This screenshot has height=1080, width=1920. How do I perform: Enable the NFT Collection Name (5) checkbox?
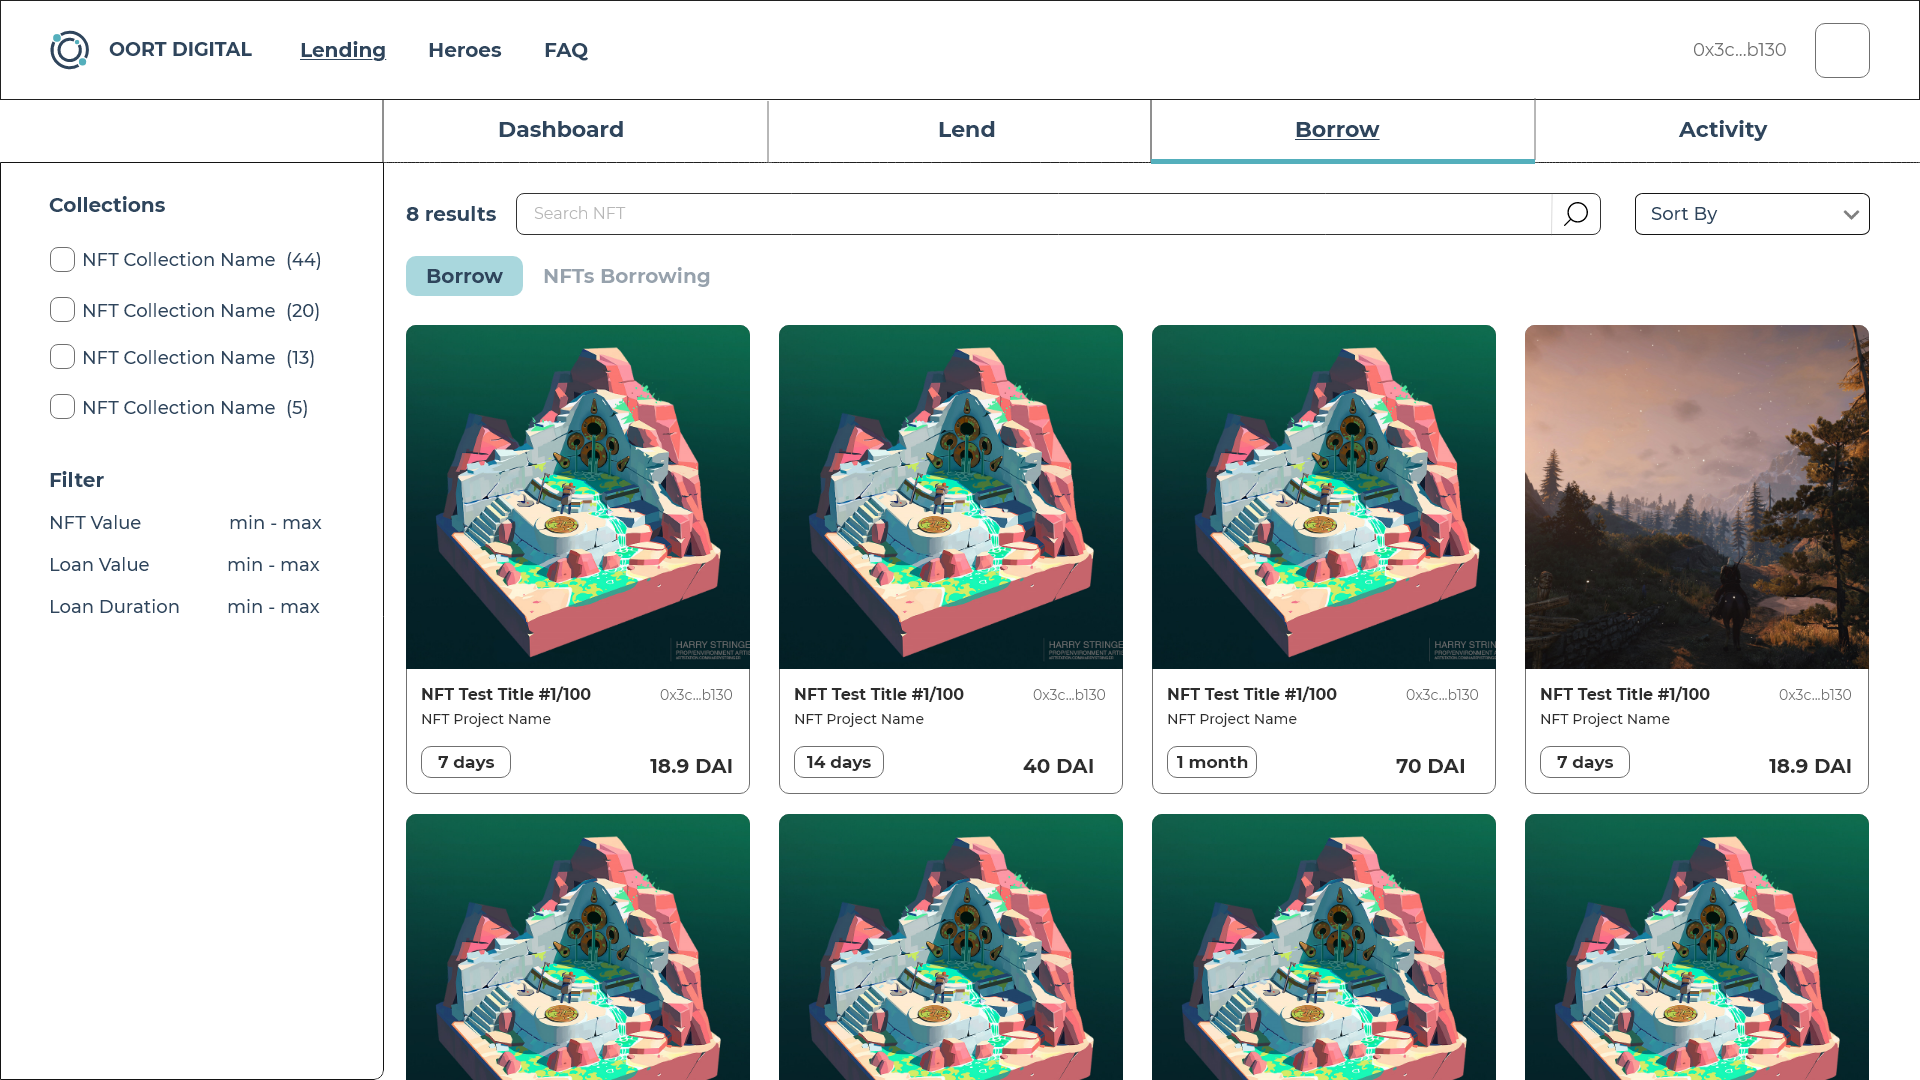coord(62,407)
